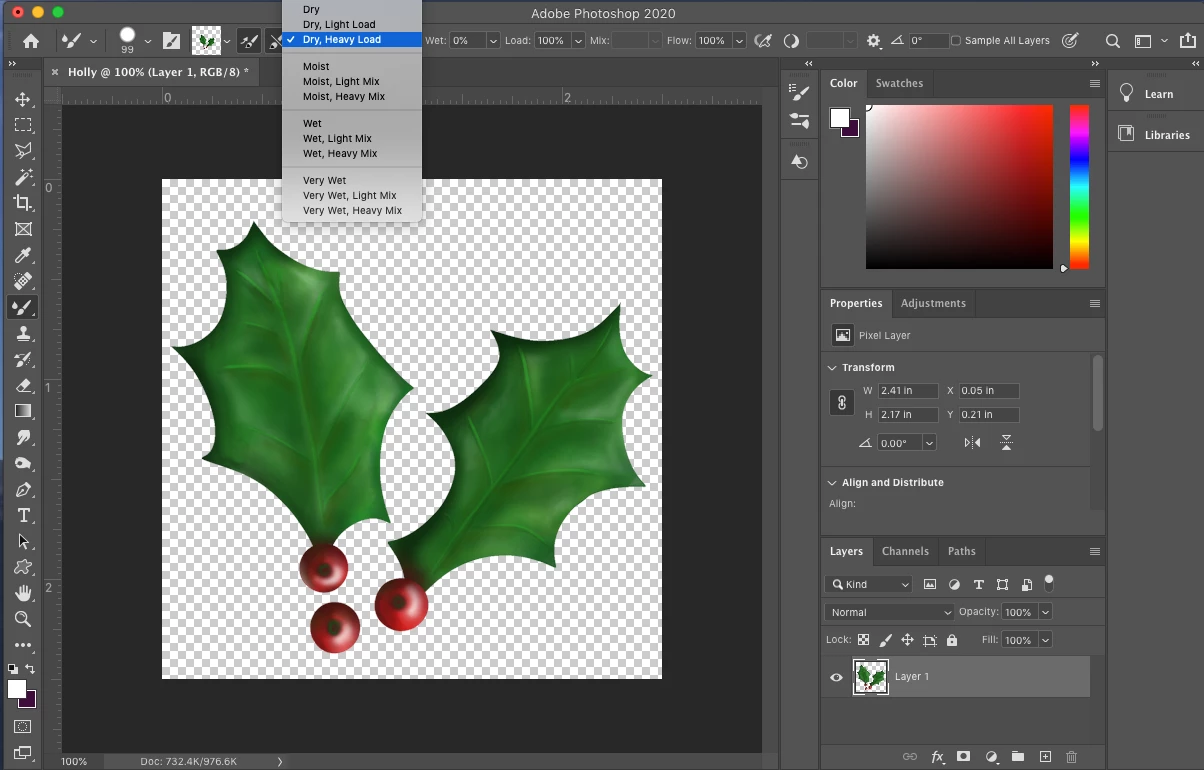This screenshot has width=1204, height=770.
Task: Open the Search icon in options bar
Action: pos(1113,41)
